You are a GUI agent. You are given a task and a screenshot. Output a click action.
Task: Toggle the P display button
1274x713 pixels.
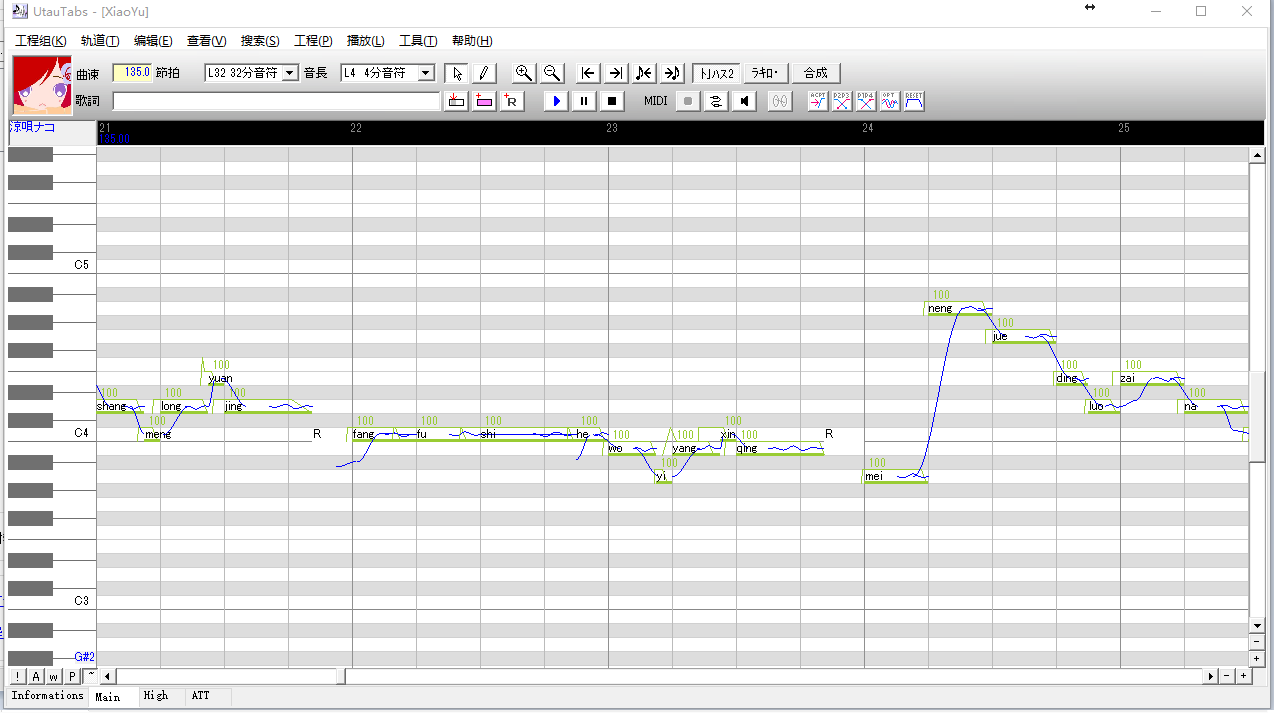pos(72,676)
